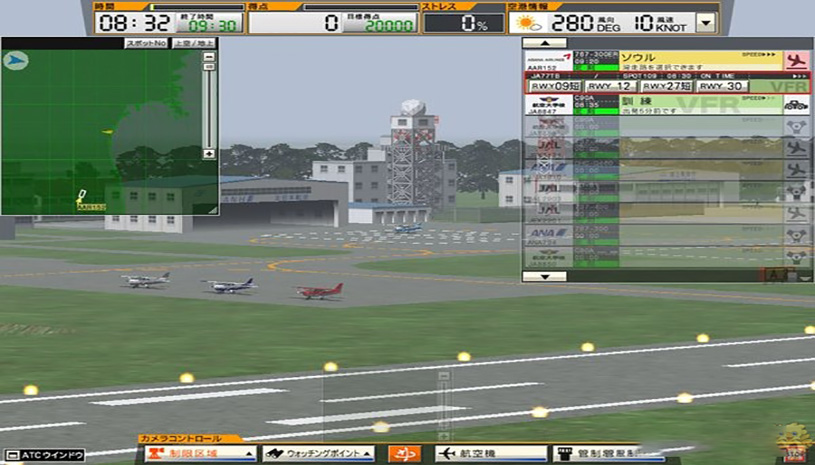
Task: Expand the airport info weather dropdown
Action: 706,22
